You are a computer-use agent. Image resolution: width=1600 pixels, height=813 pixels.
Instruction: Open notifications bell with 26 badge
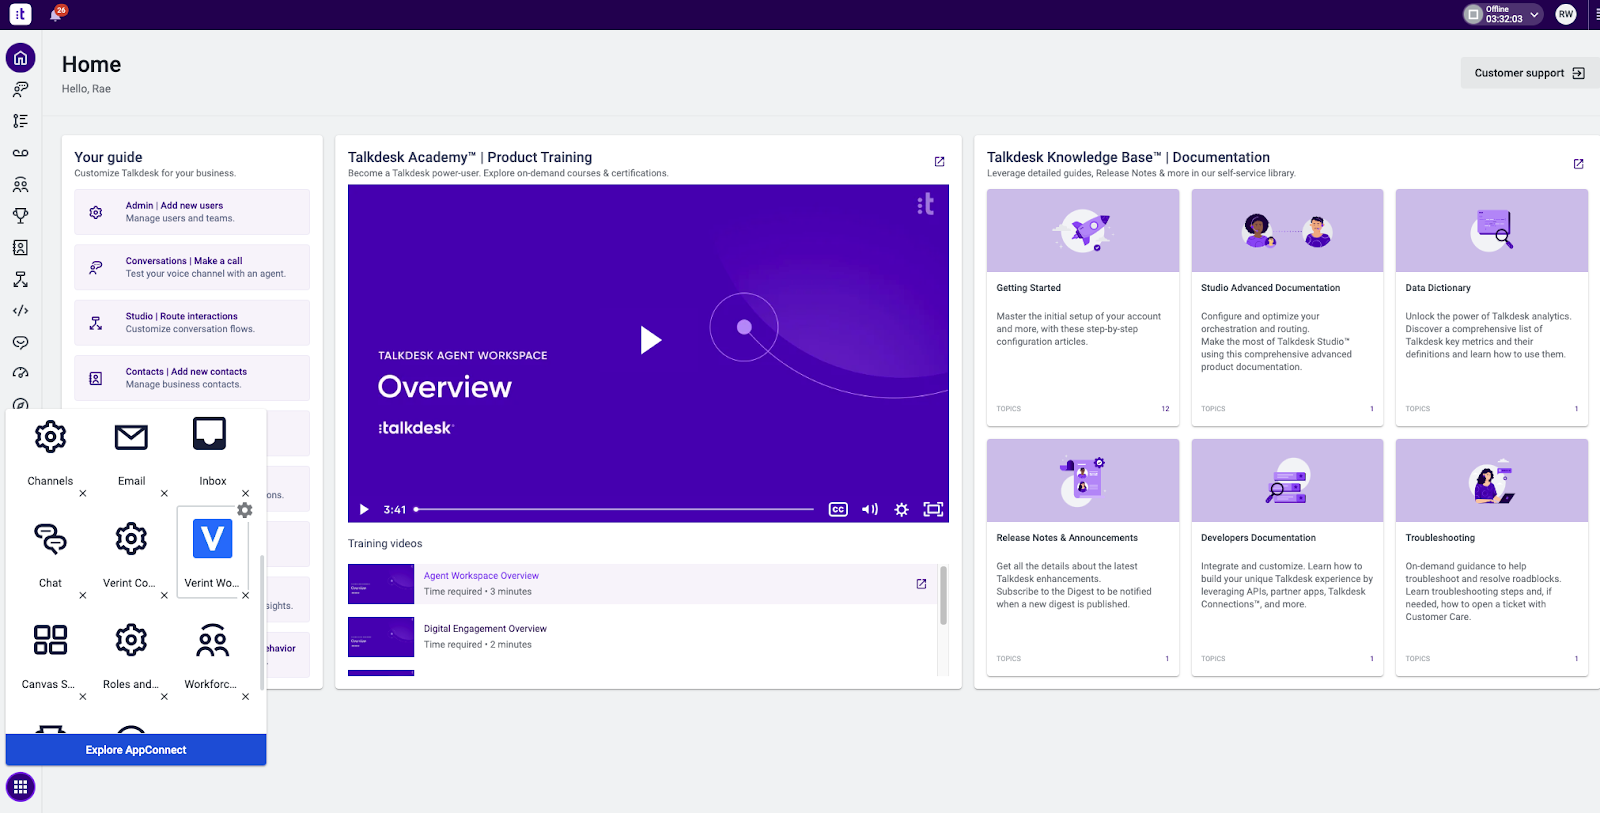(57, 13)
